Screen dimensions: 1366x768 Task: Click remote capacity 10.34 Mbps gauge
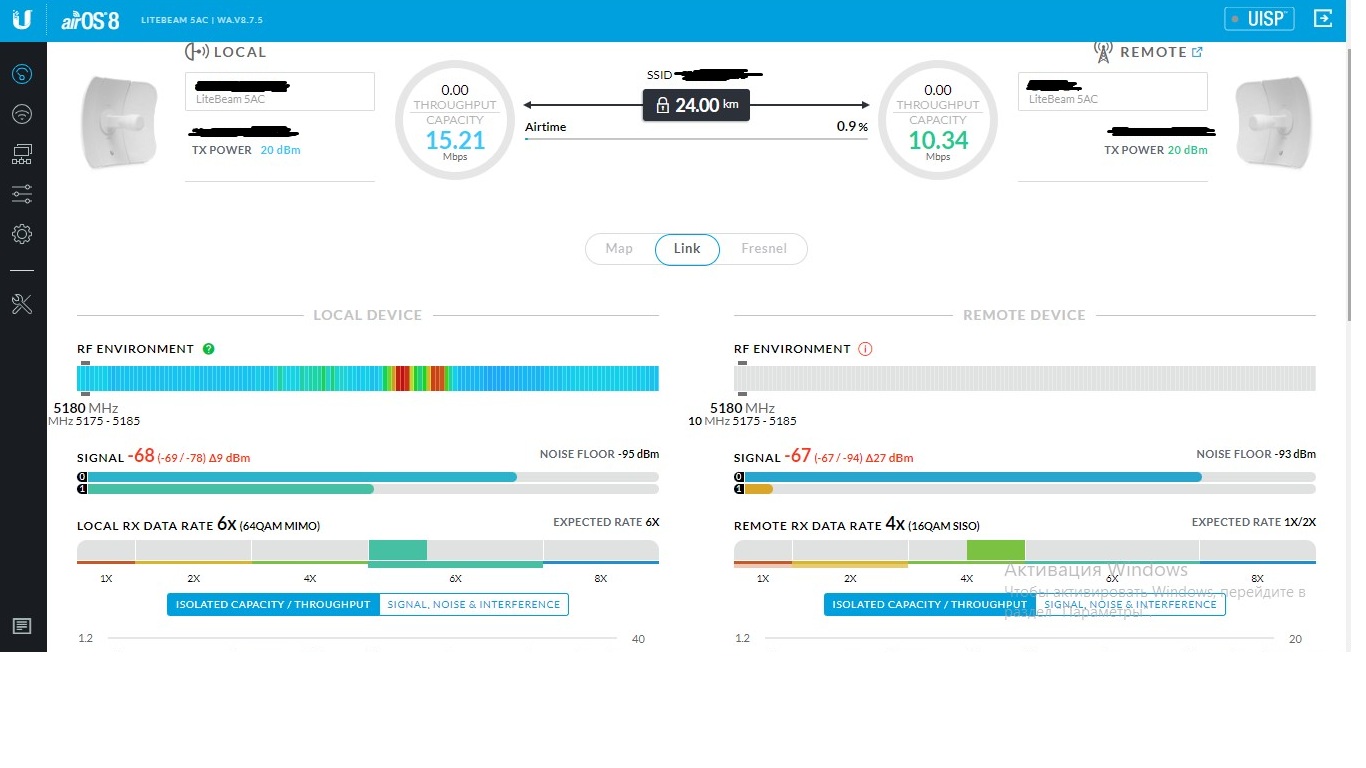point(938,120)
